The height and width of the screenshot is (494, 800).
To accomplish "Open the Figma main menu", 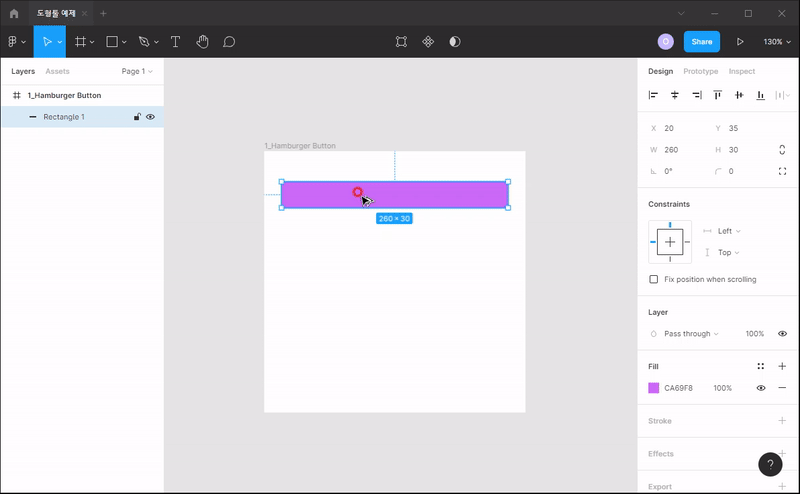I will 16,42.
